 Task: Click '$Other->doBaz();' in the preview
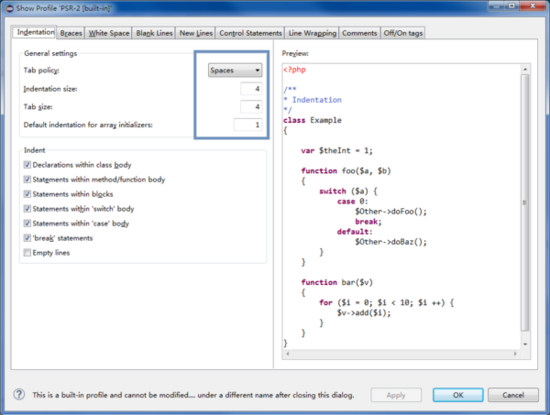coord(391,242)
